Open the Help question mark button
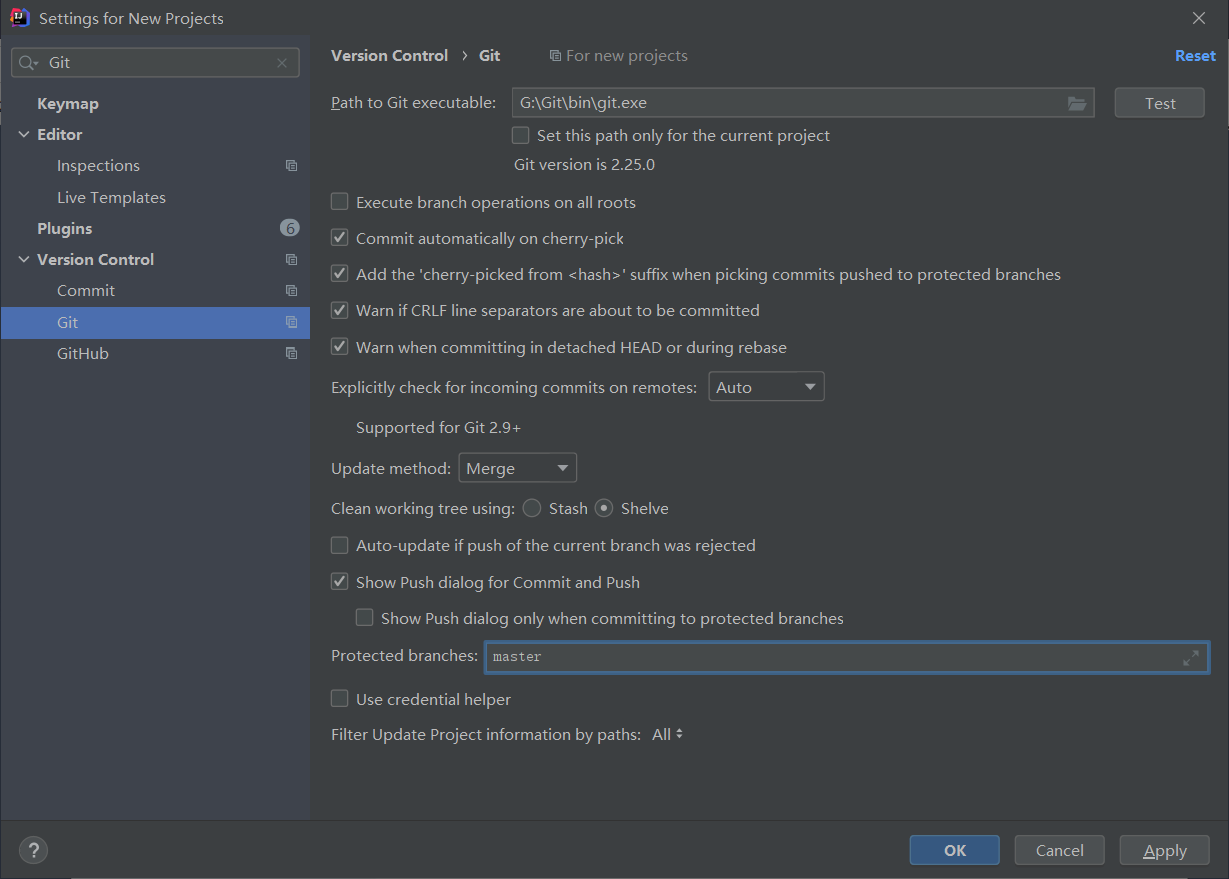The image size is (1229, 879). coord(33,851)
